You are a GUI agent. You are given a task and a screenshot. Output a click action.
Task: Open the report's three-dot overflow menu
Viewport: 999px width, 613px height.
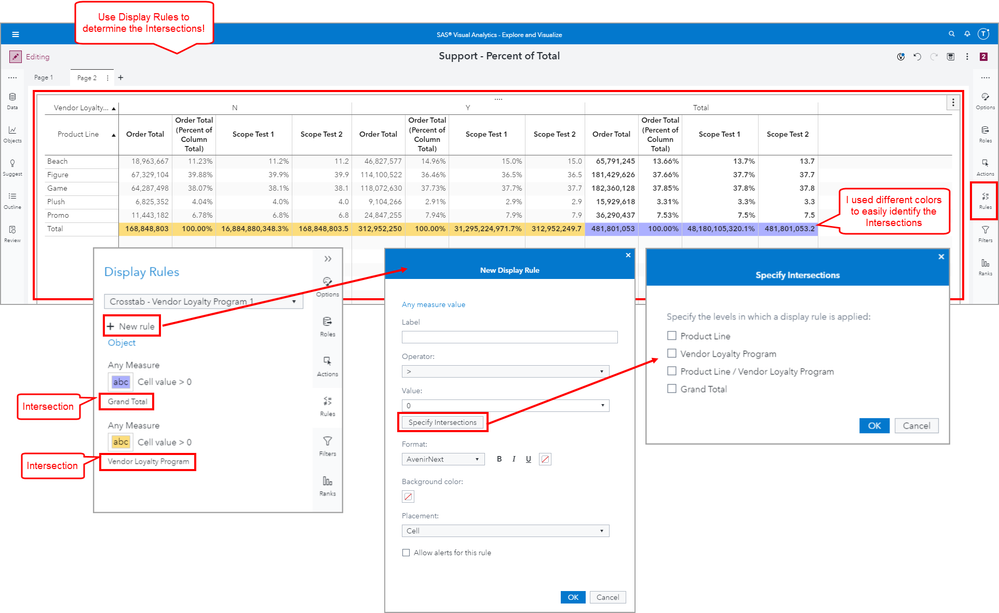(x=967, y=57)
